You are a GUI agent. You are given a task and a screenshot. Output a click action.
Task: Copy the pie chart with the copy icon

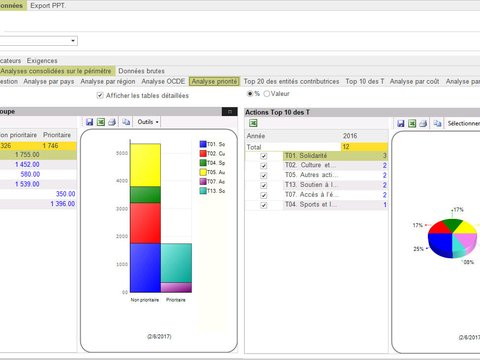tap(437, 124)
